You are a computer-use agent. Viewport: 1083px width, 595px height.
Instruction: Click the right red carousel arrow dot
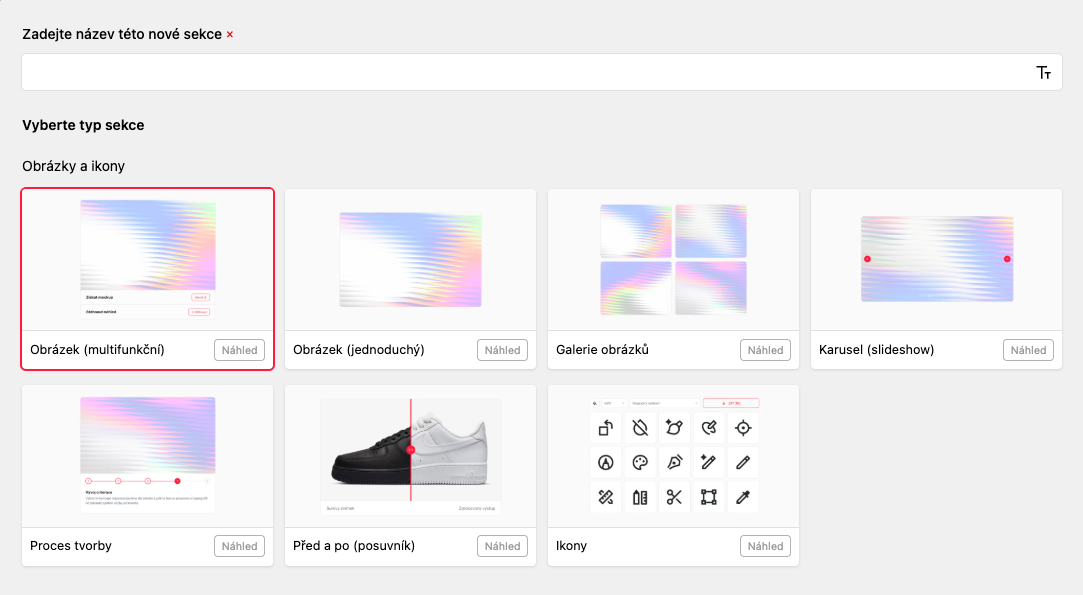1007,259
